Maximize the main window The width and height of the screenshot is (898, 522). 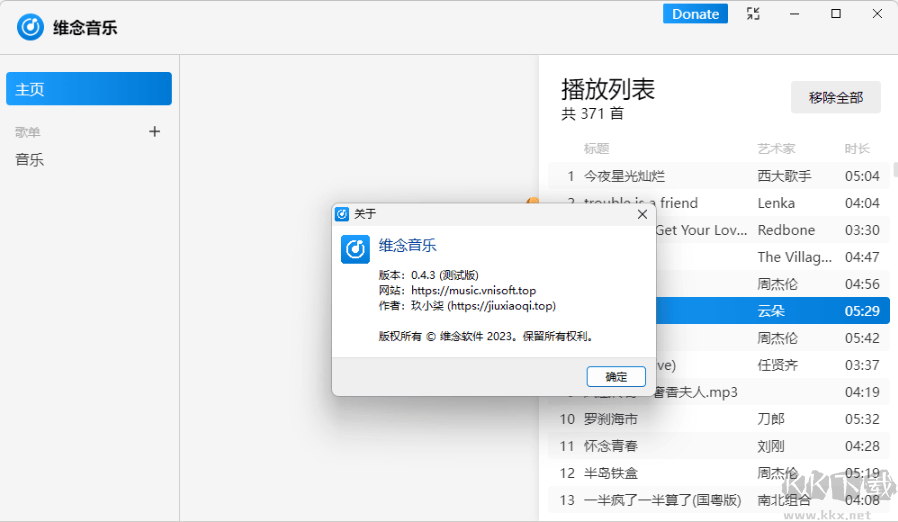tap(836, 14)
